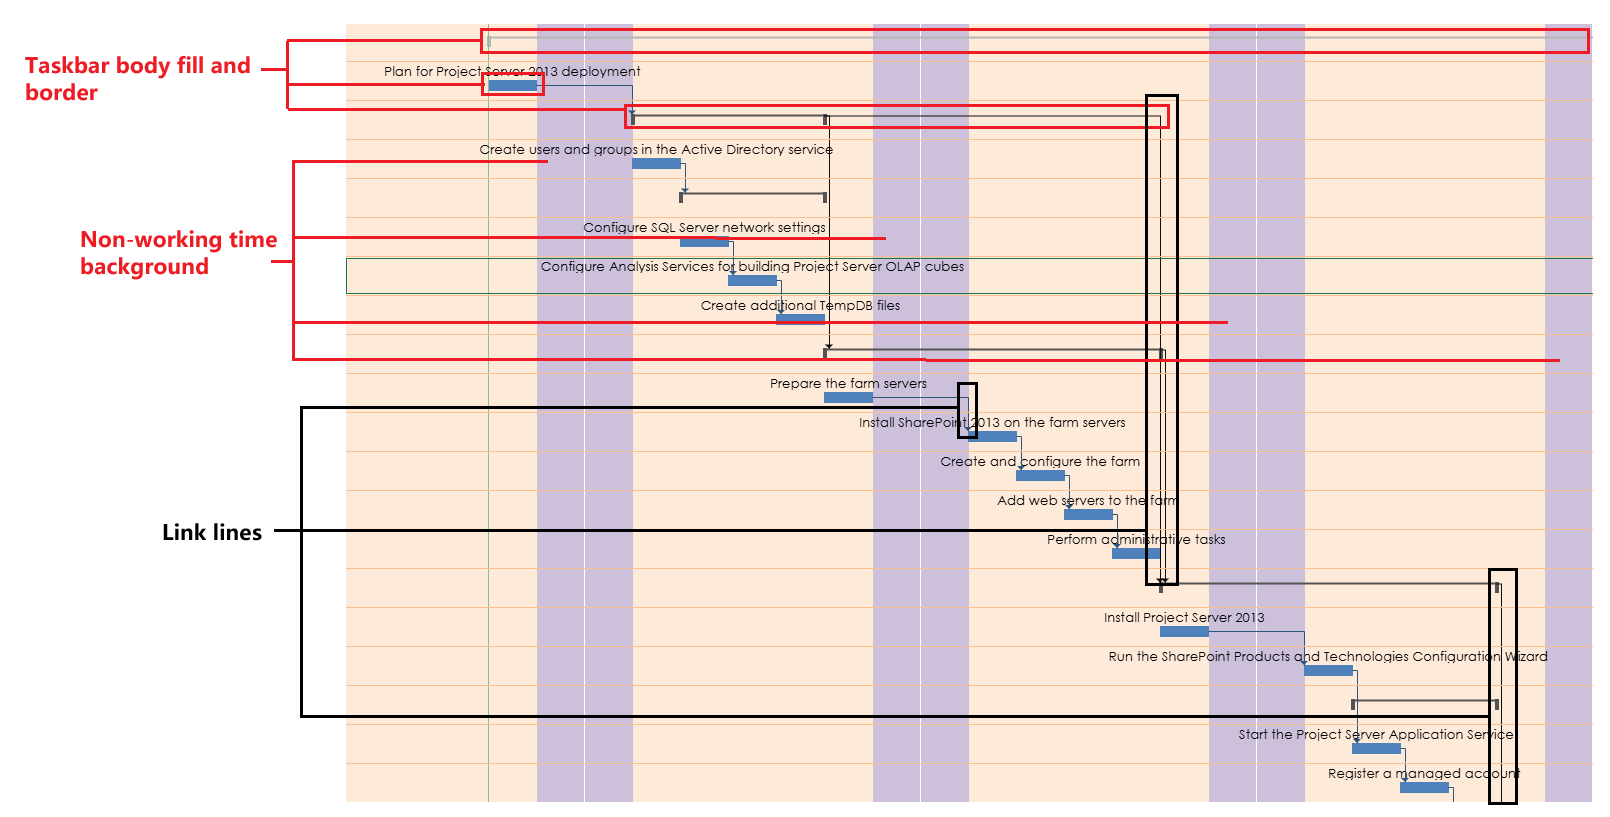Click the text "Register a managed account"
The image size is (1610, 817).
coord(1424,774)
